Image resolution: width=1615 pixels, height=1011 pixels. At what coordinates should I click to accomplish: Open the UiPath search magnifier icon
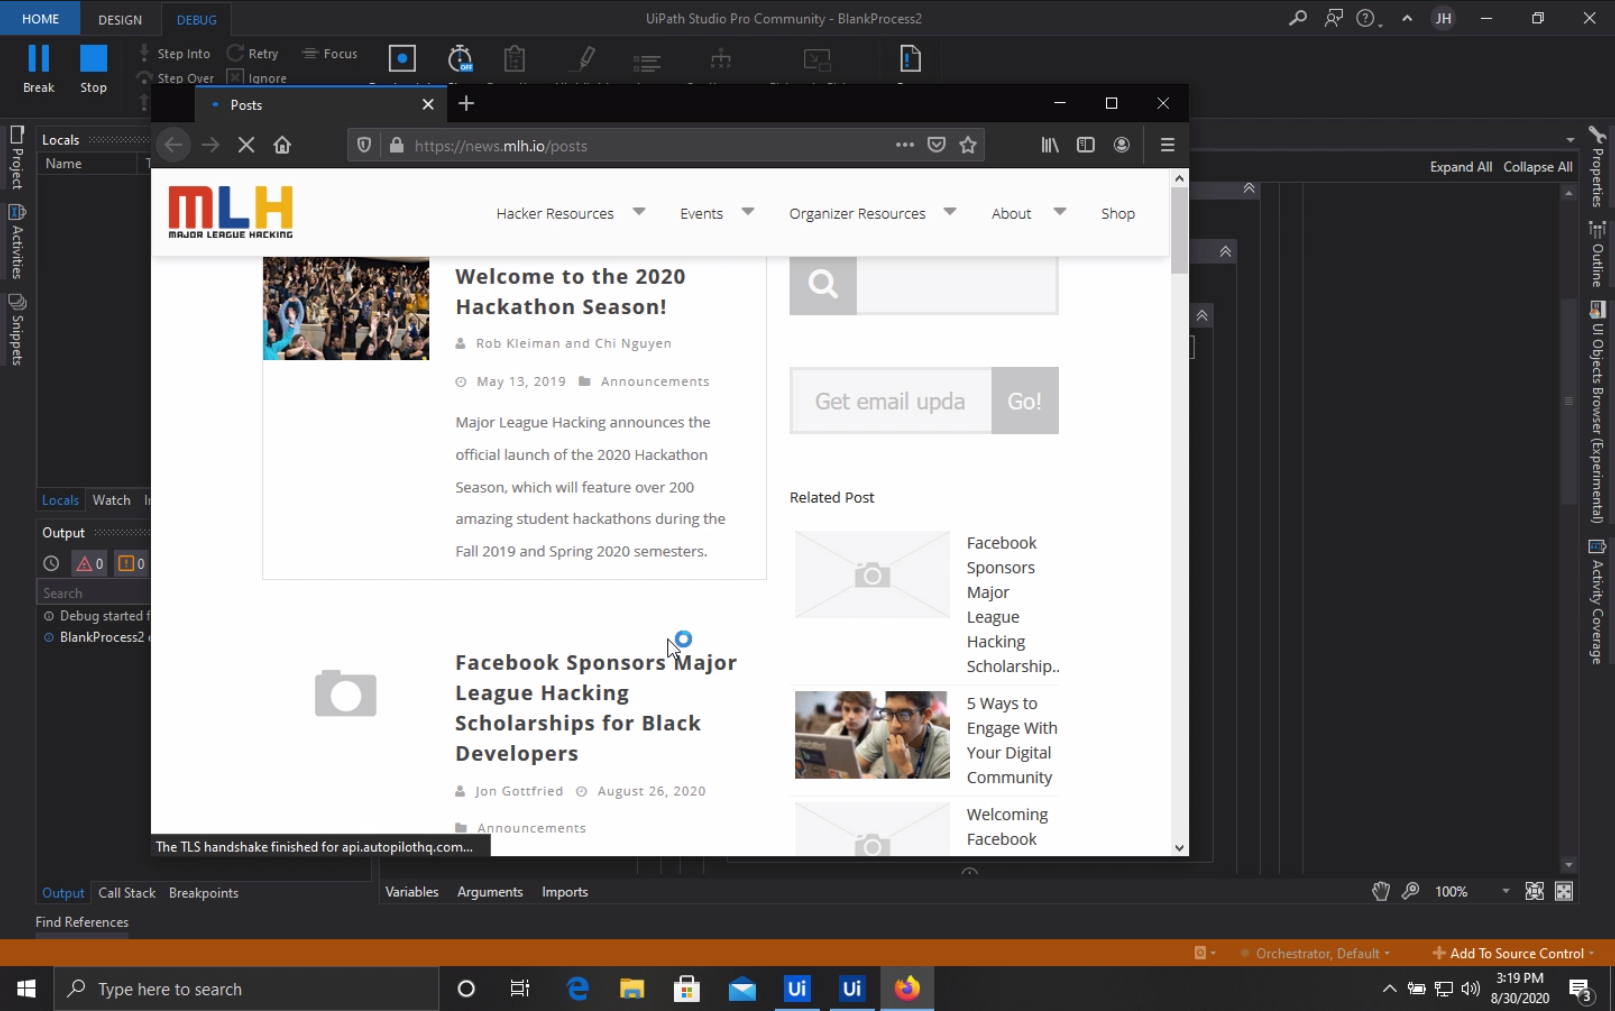point(1298,18)
